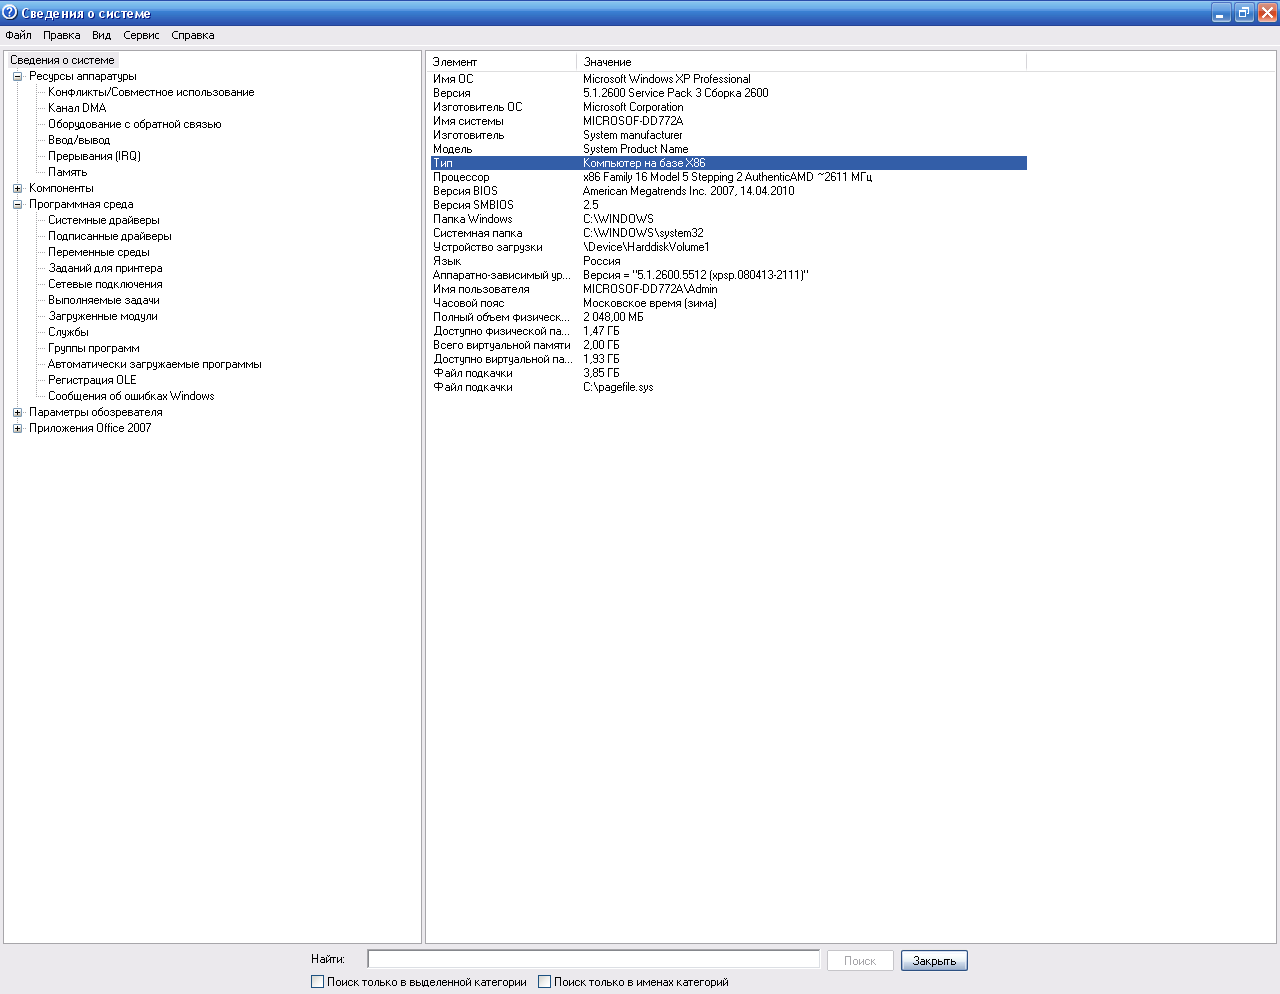Image resolution: width=1280 pixels, height=994 pixels.
Task: Select the Язык row
Action: [729, 261]
